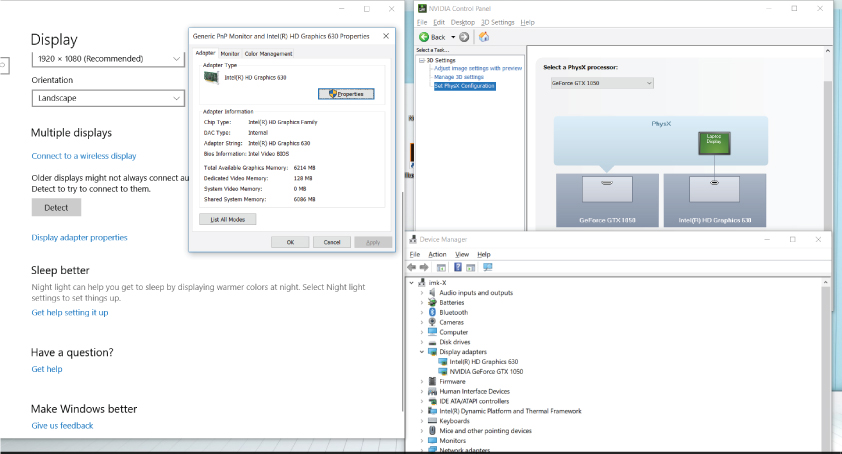Open Connect to a wireless display link
Image resolution: width=842 pixels, height=454 pixels.
click(84, 156)
